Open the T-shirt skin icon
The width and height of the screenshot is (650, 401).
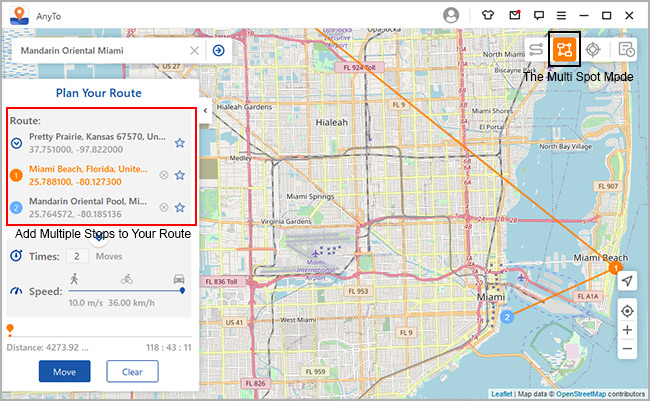coord(487,15)
